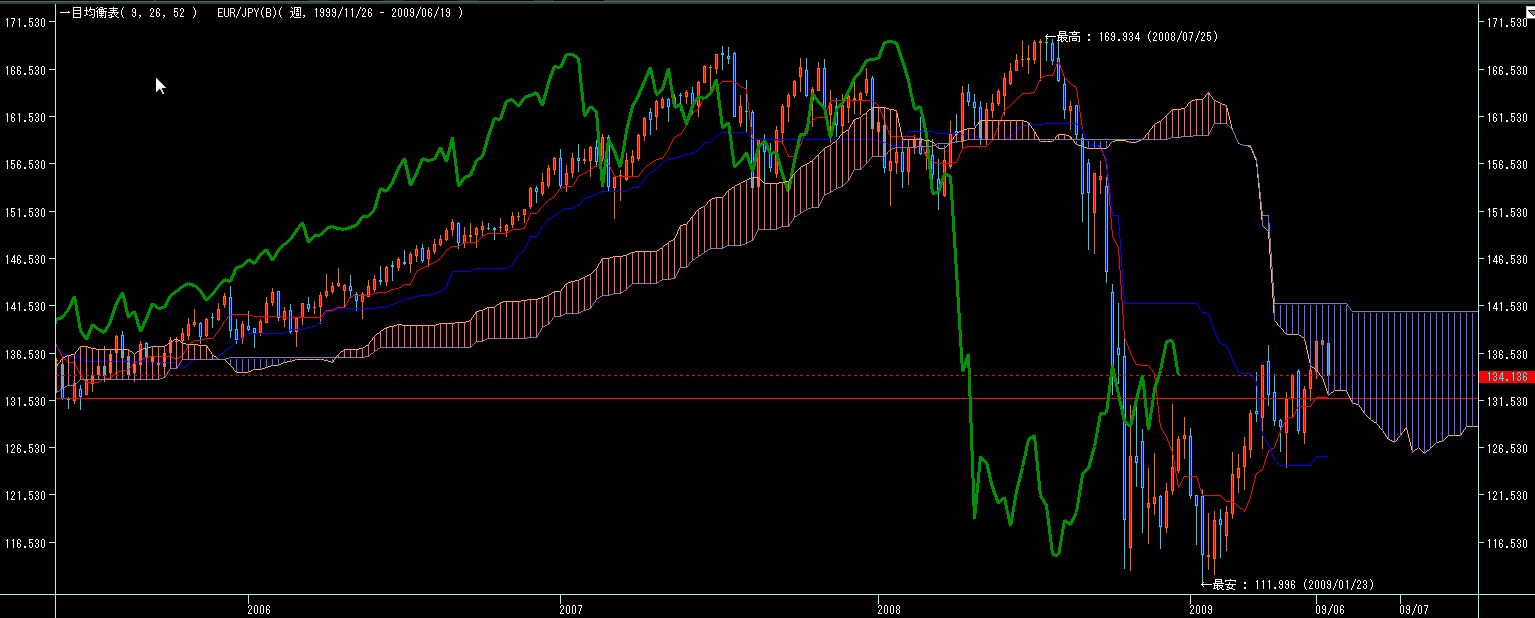
Task: Click the 2007 year marker on time axis
Action: coord(571,608)
